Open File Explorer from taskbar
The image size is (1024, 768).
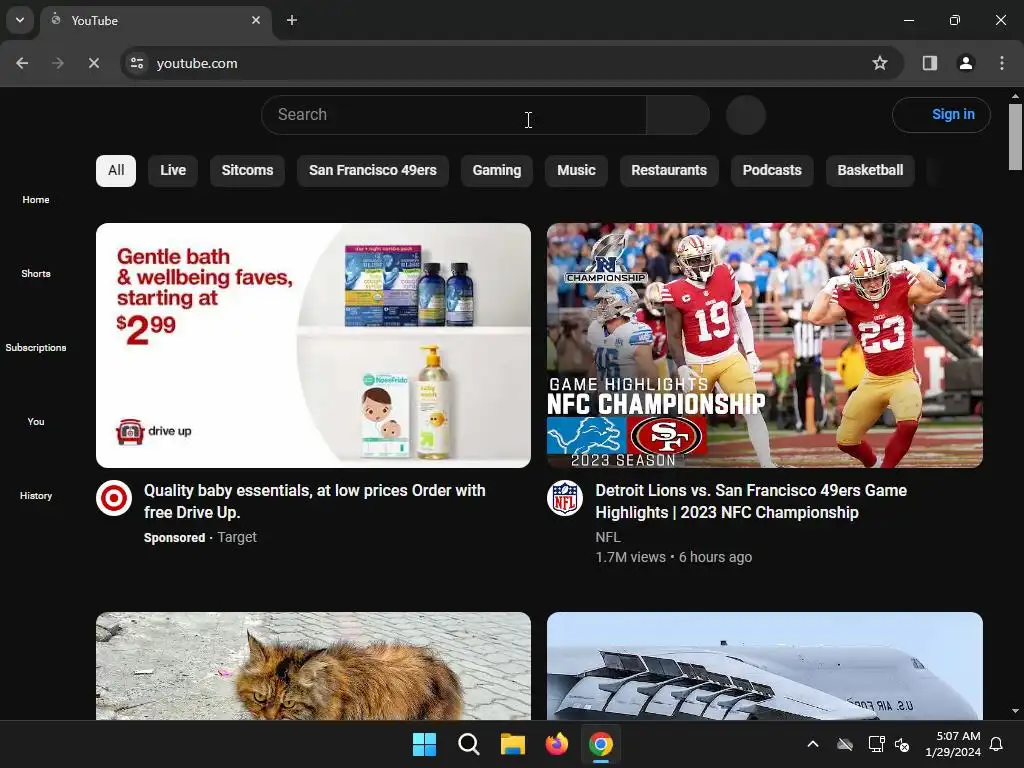click(x=513, y=744)
